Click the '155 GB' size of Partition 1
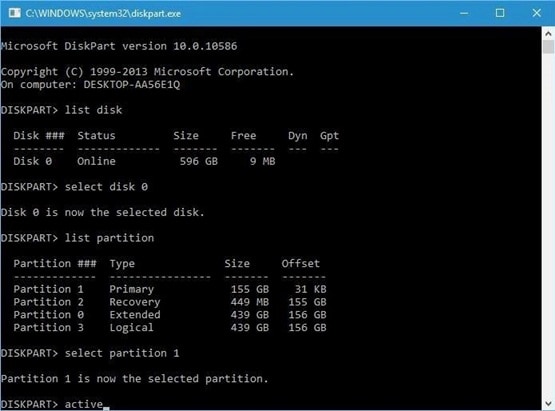 point(250,289)
